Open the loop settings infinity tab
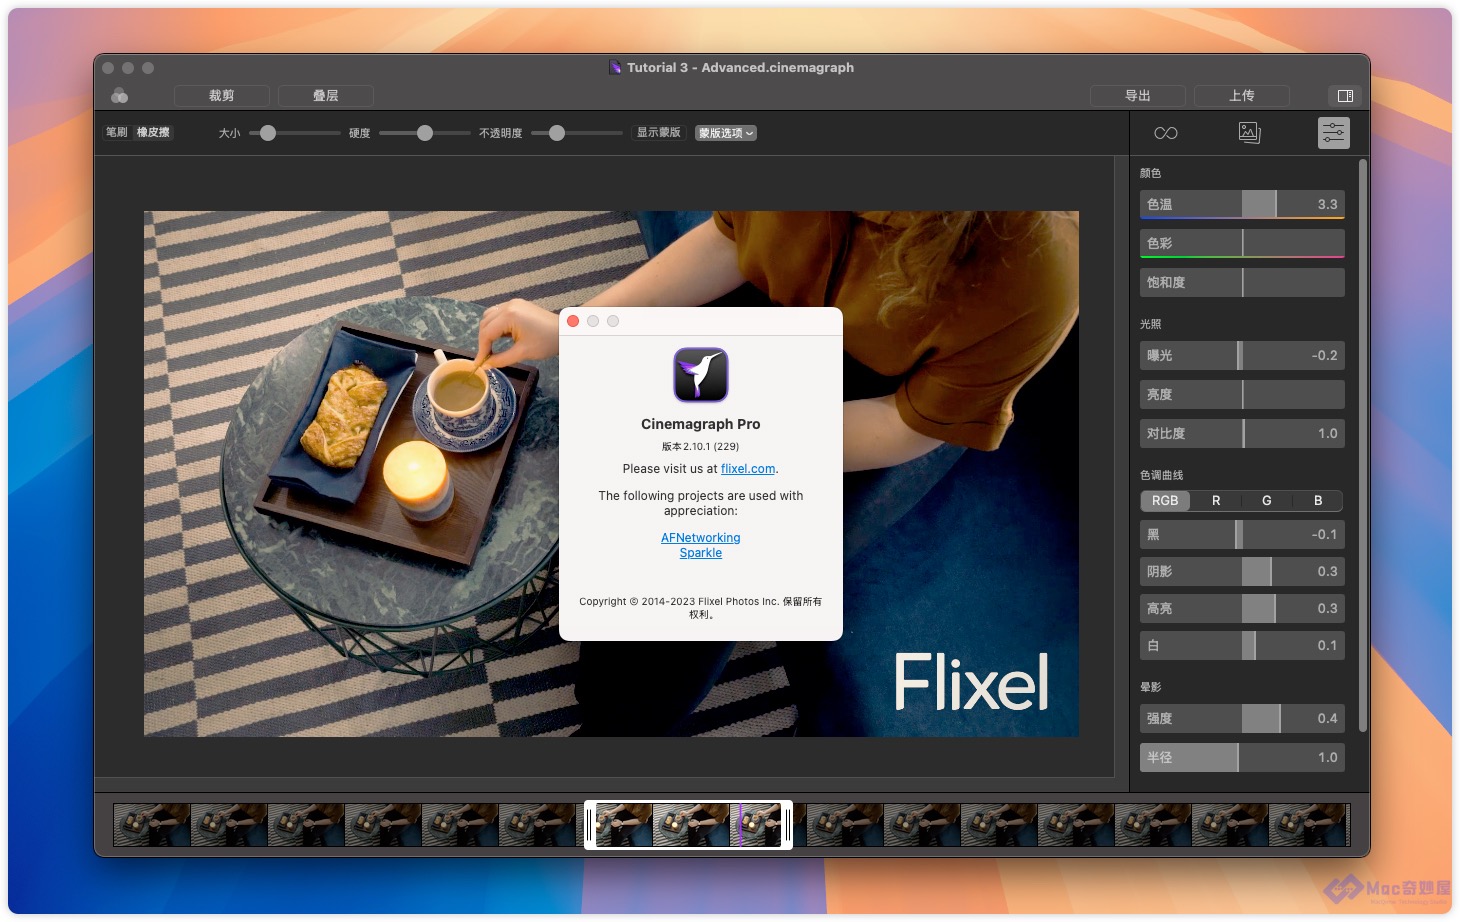This screenshot has width=1460, height=922. (1165, 133)
